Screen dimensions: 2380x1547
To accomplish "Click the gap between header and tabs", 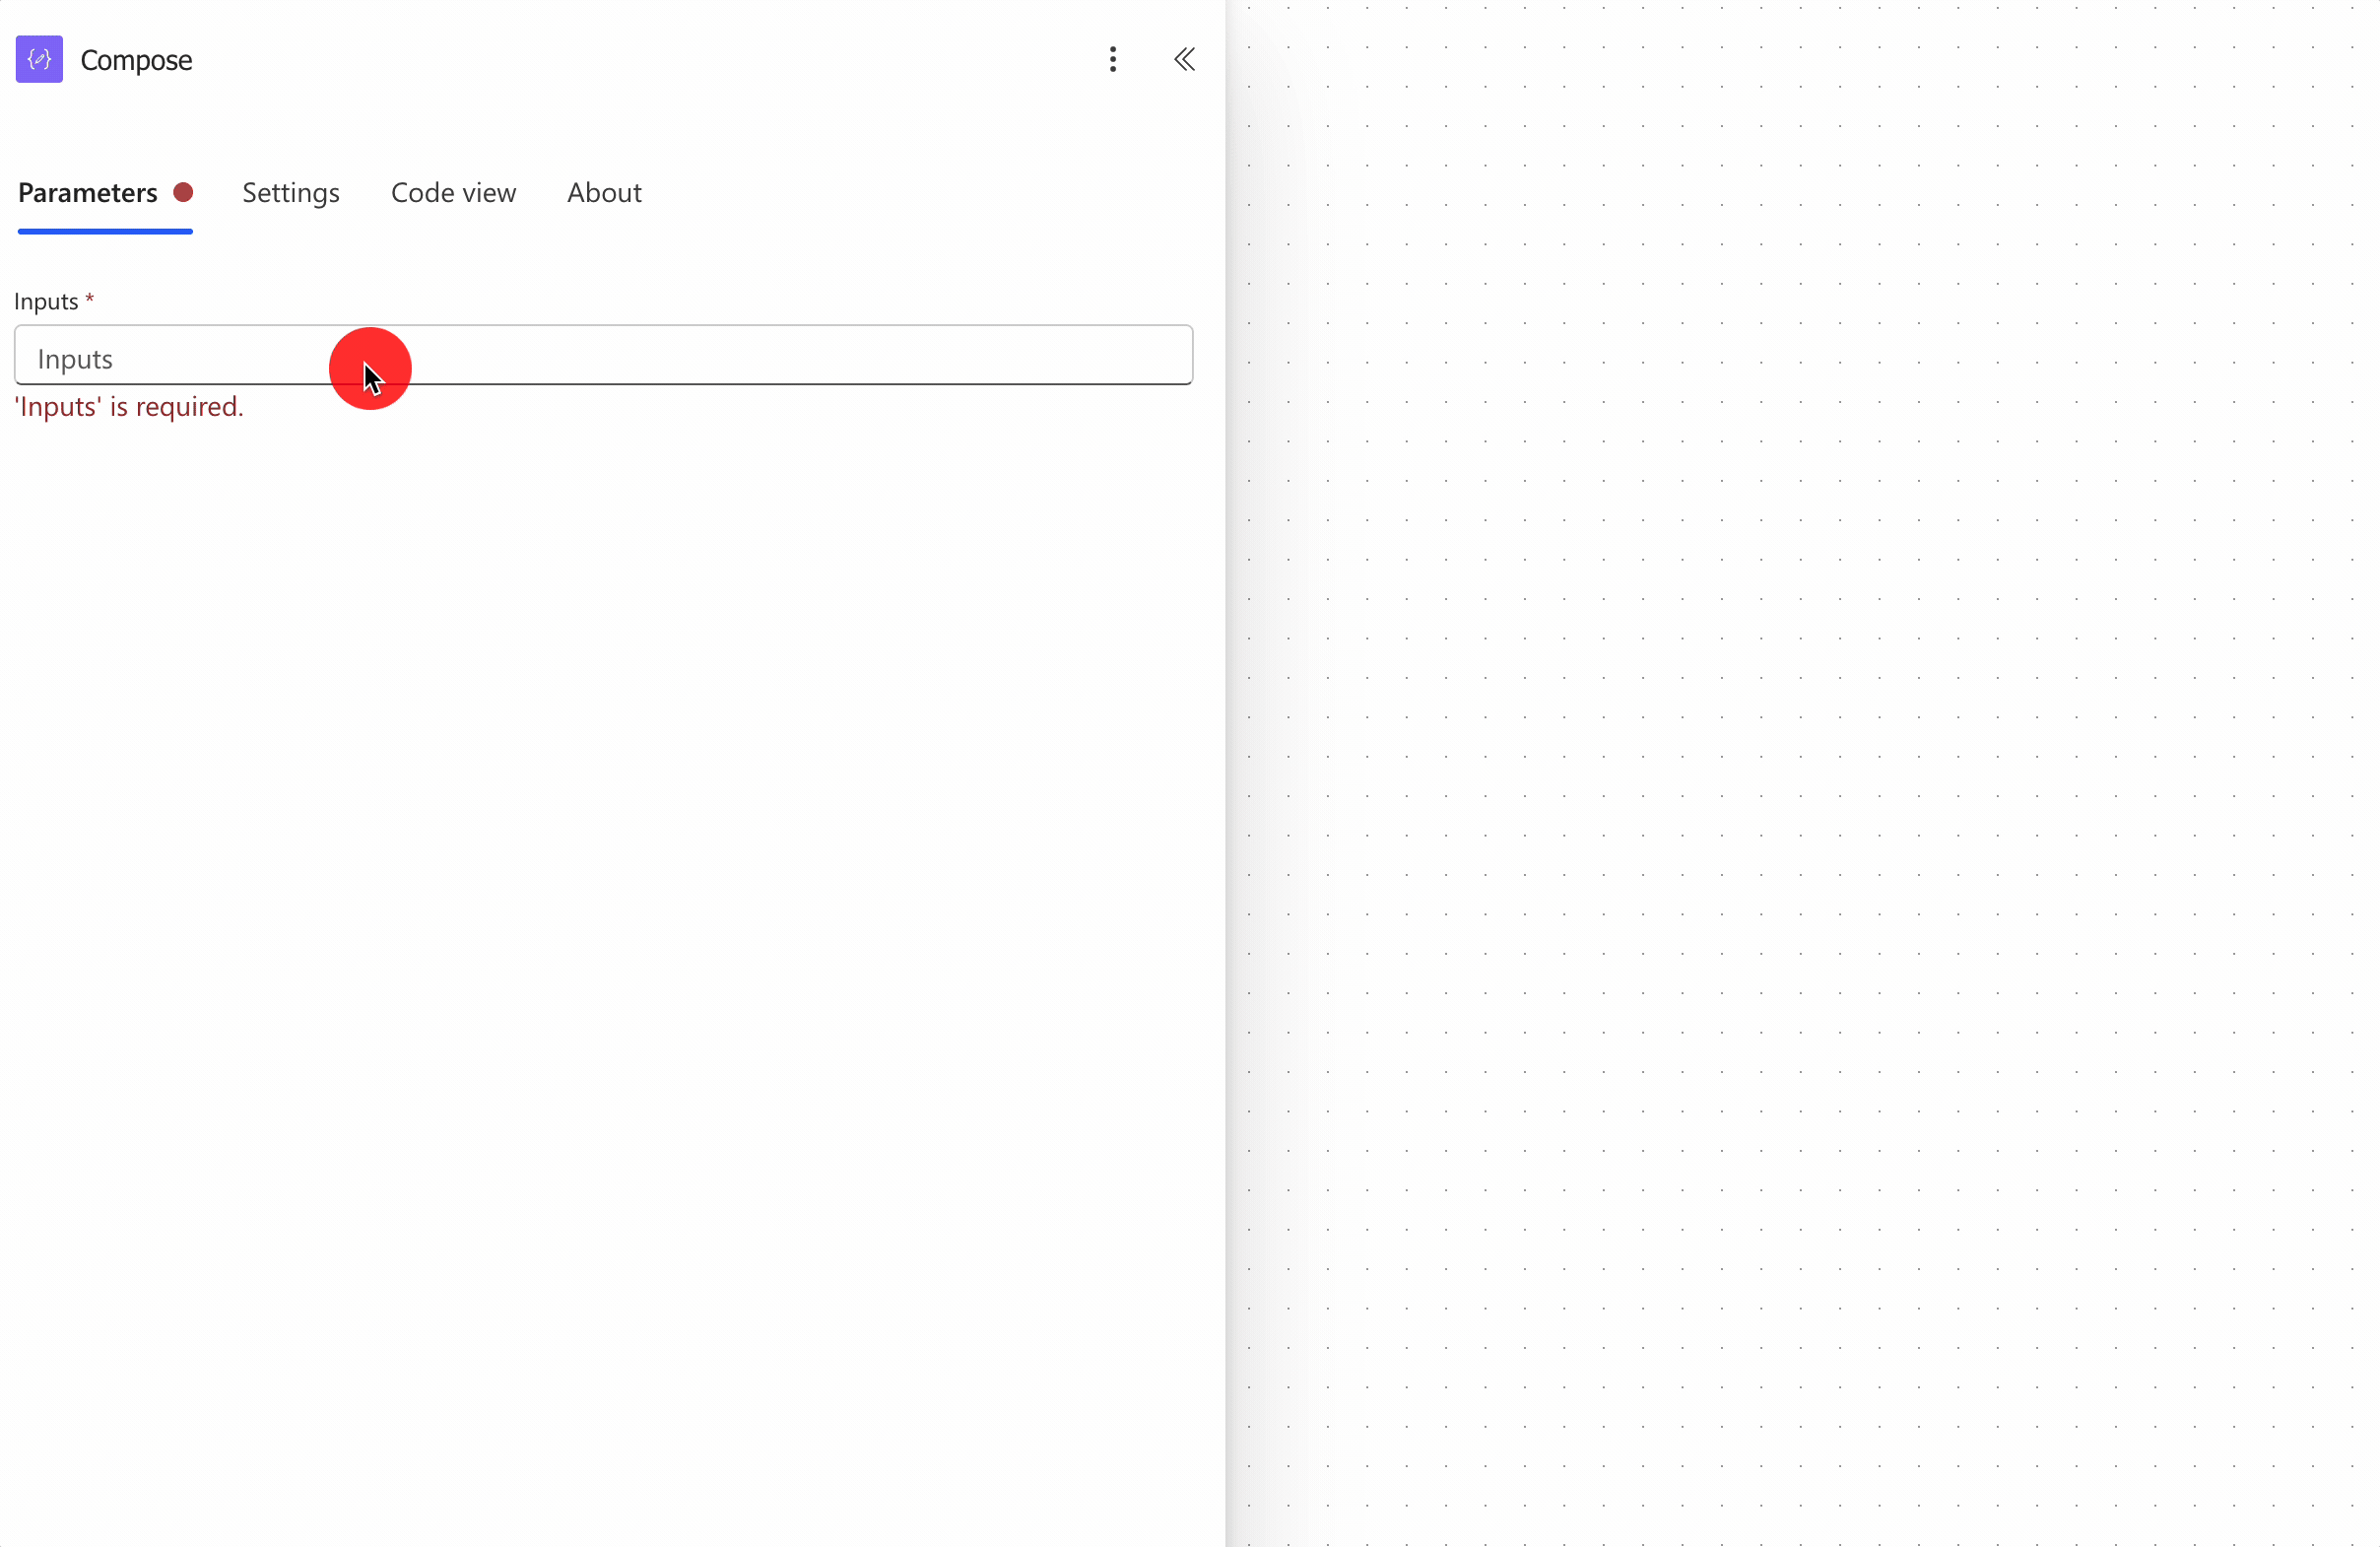I will pyautogui.click(x=600, y=125).
